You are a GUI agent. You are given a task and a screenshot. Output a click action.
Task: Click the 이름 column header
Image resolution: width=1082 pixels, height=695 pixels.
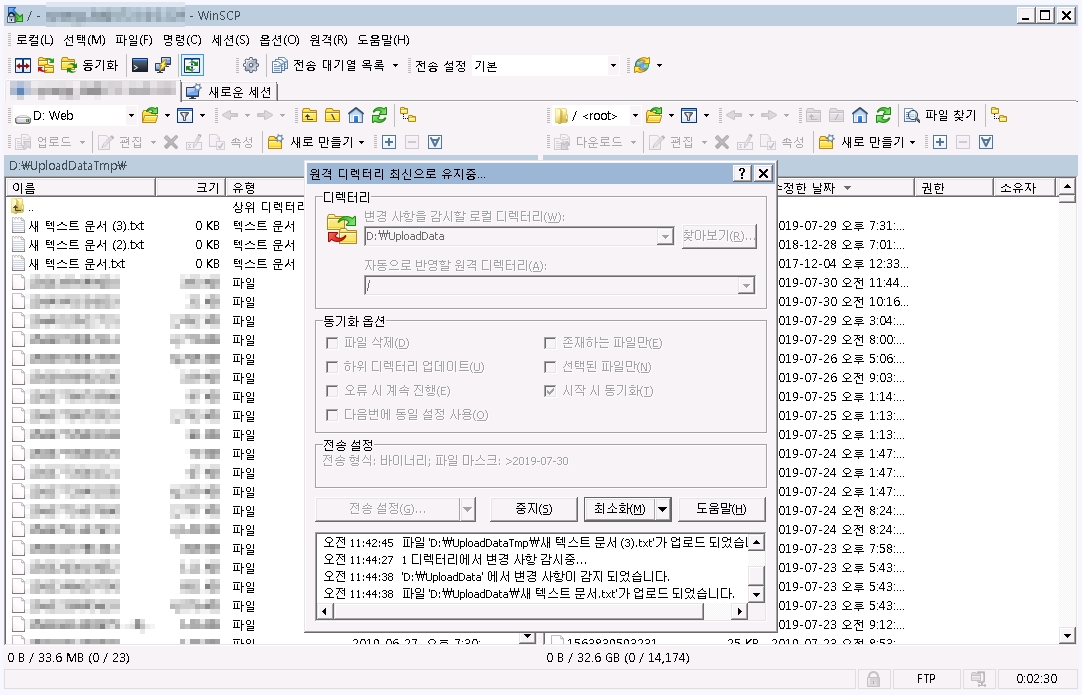(81, 188)
